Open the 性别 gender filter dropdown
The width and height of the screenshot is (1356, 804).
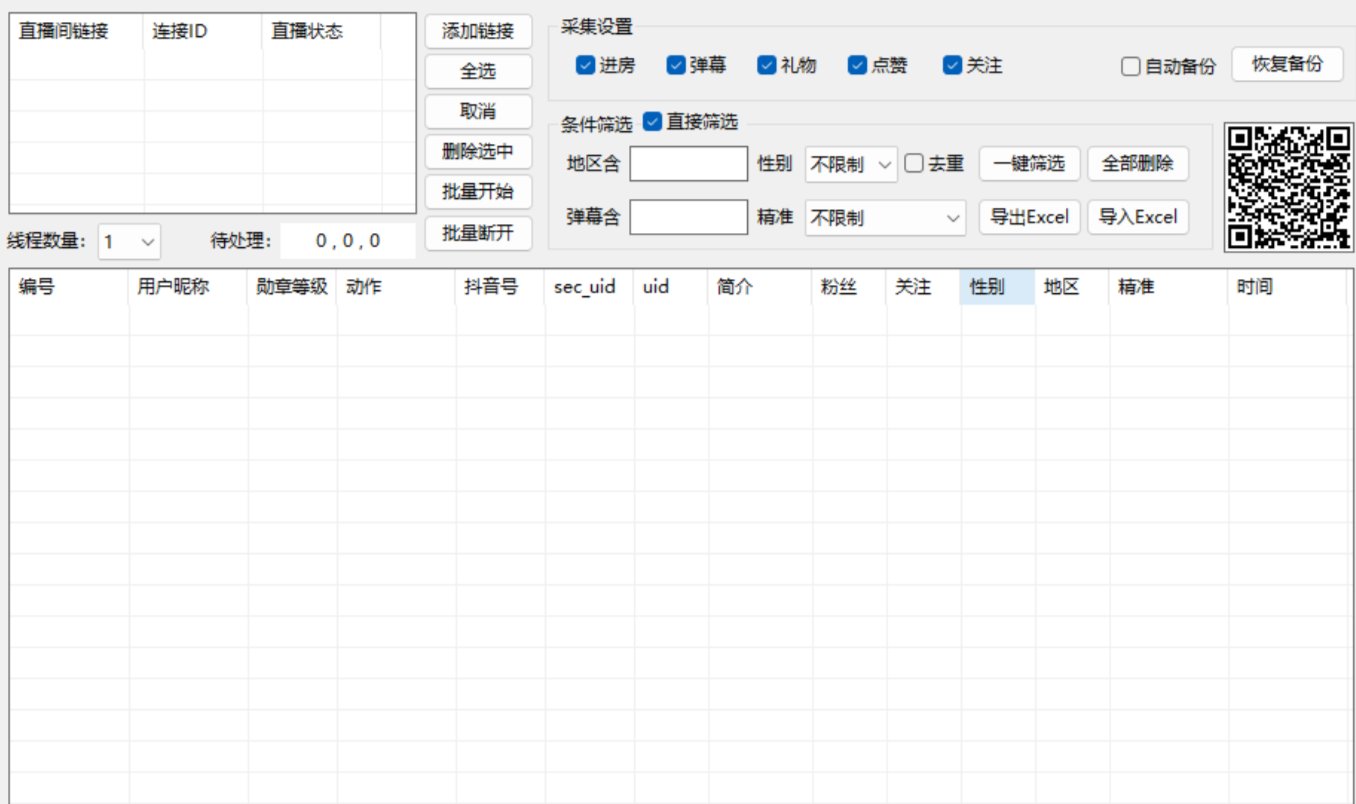point(850,163)
